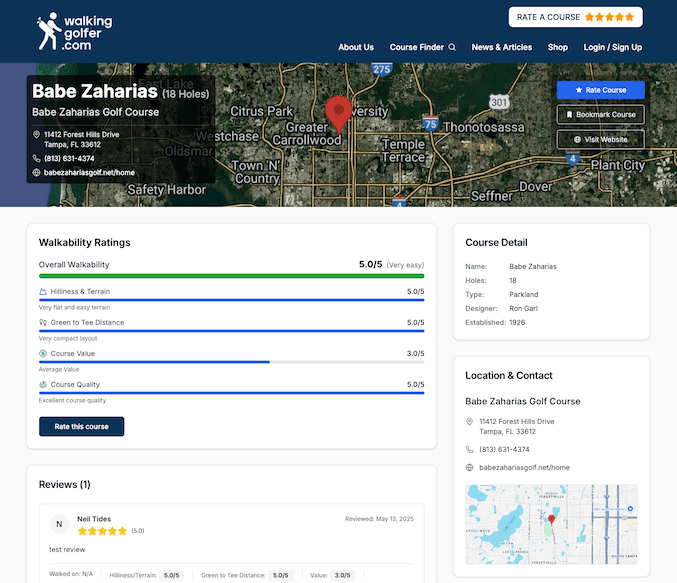The image size is (677, 583).
Task: Click the Hilliness & Terrain mountain icon
Action: [43, 292]
